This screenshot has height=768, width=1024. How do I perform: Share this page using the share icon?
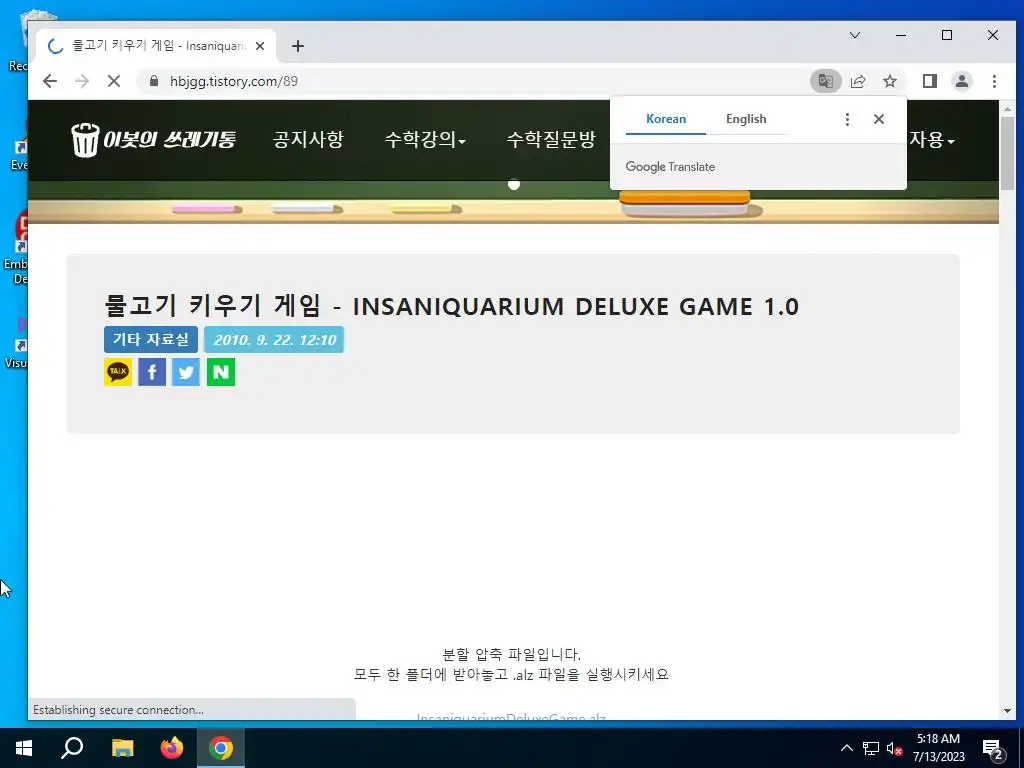[858, 81]
